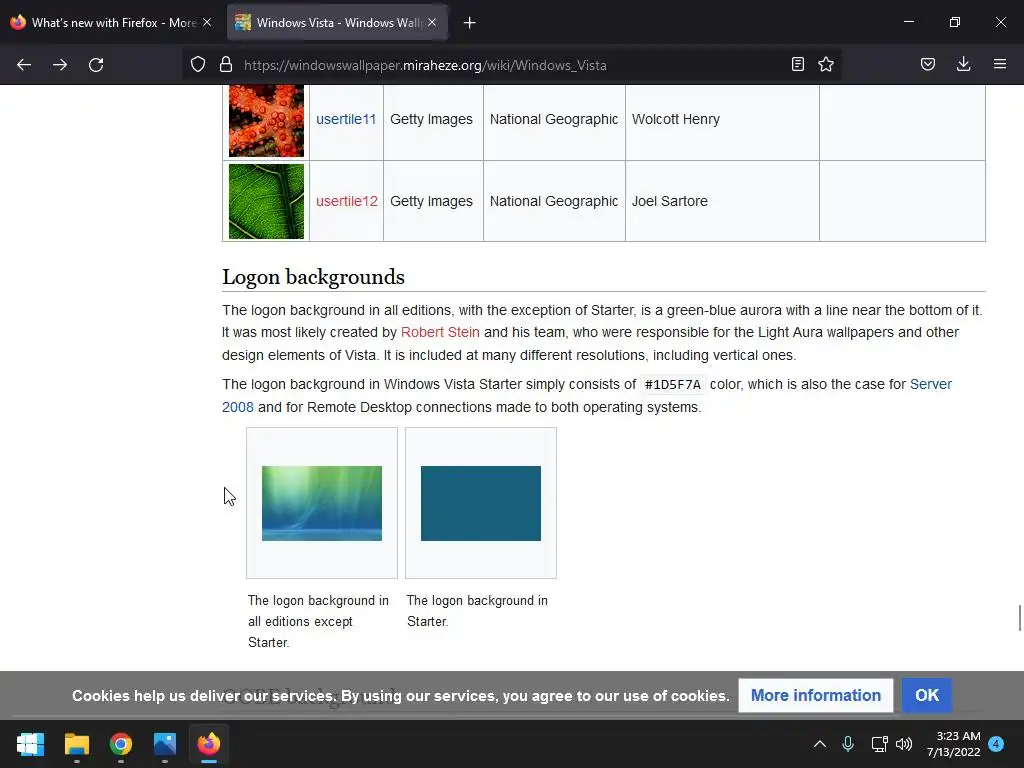Open the green leaf usertile12 thumbnail

(x=266, y=201)
